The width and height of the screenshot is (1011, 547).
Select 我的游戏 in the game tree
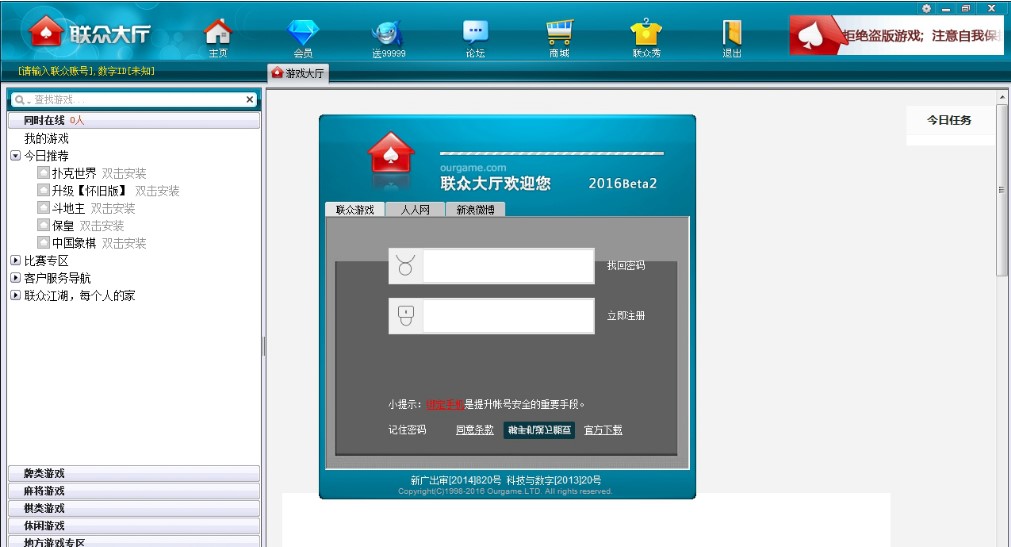tap(46, 138)
